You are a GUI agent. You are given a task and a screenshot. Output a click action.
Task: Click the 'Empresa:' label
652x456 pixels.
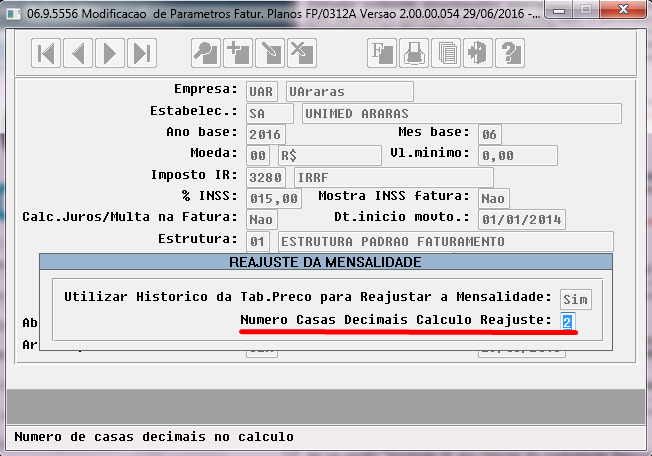(206, 89)
